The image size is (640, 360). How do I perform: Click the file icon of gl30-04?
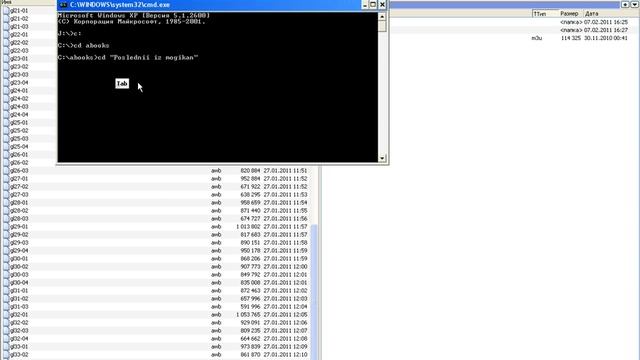click(x=6, y=282)
